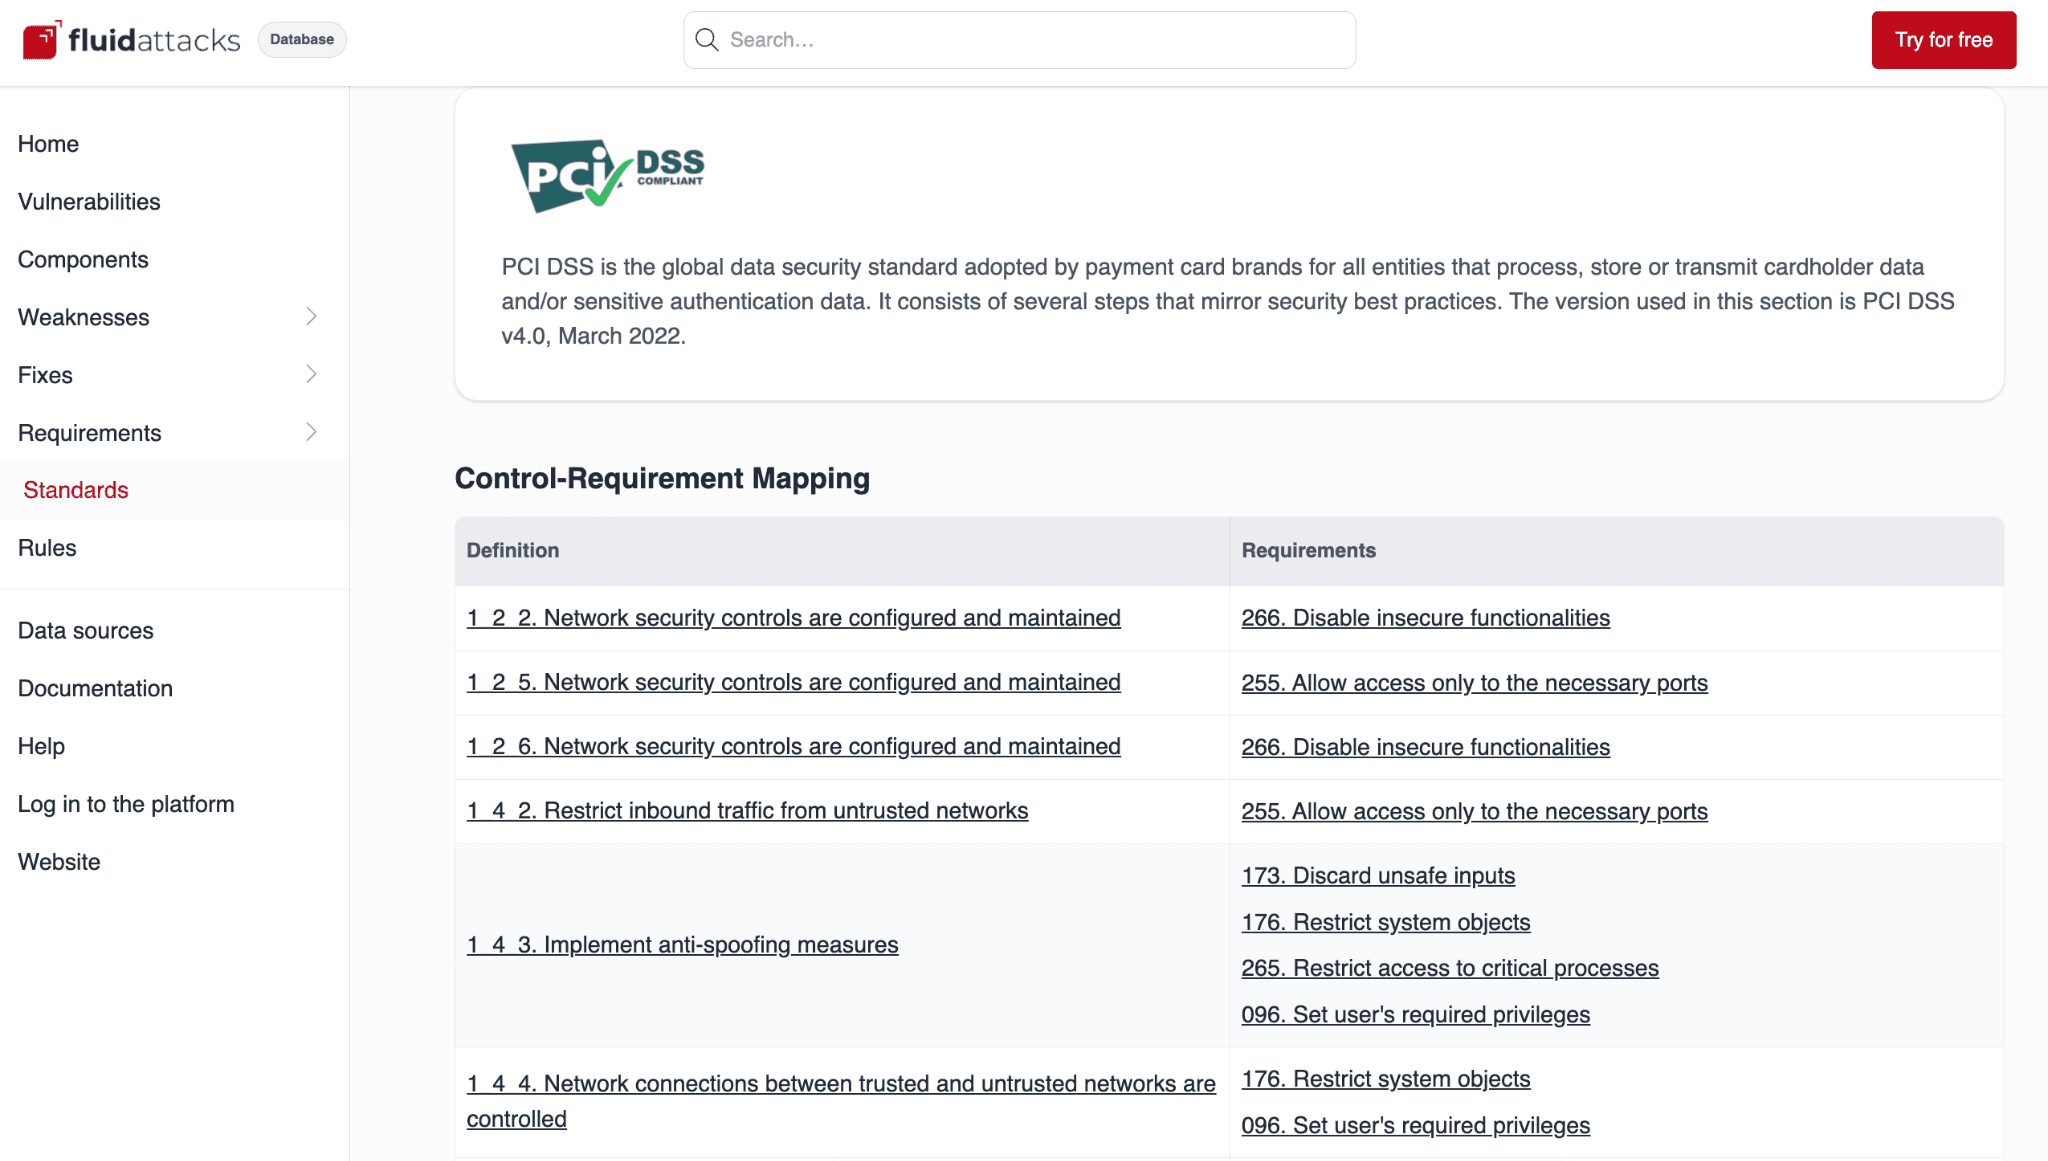
Task: Expand the Weaknesses submenu chevron
Action: click(311, 317)
